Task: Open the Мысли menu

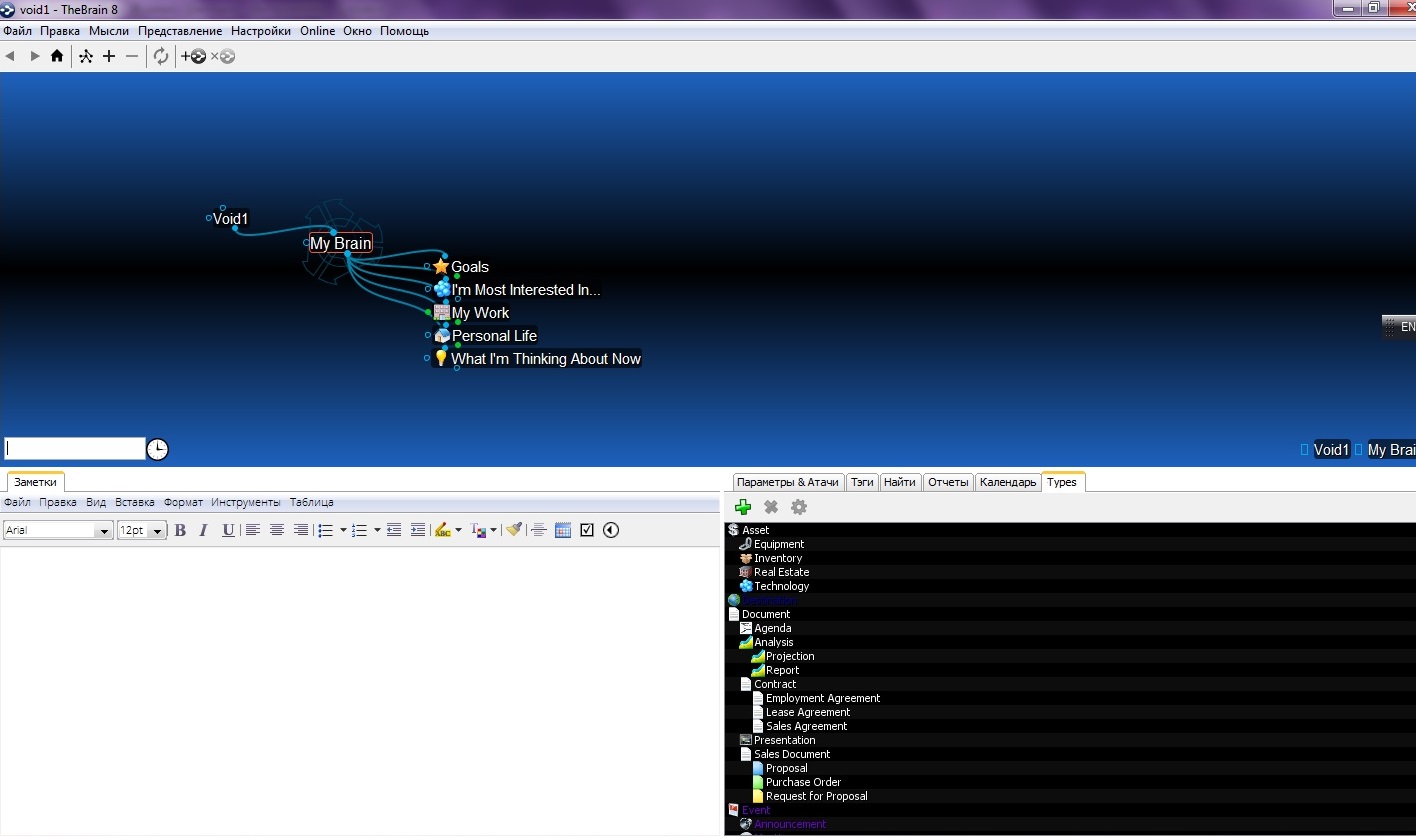Action: (109, 31)
